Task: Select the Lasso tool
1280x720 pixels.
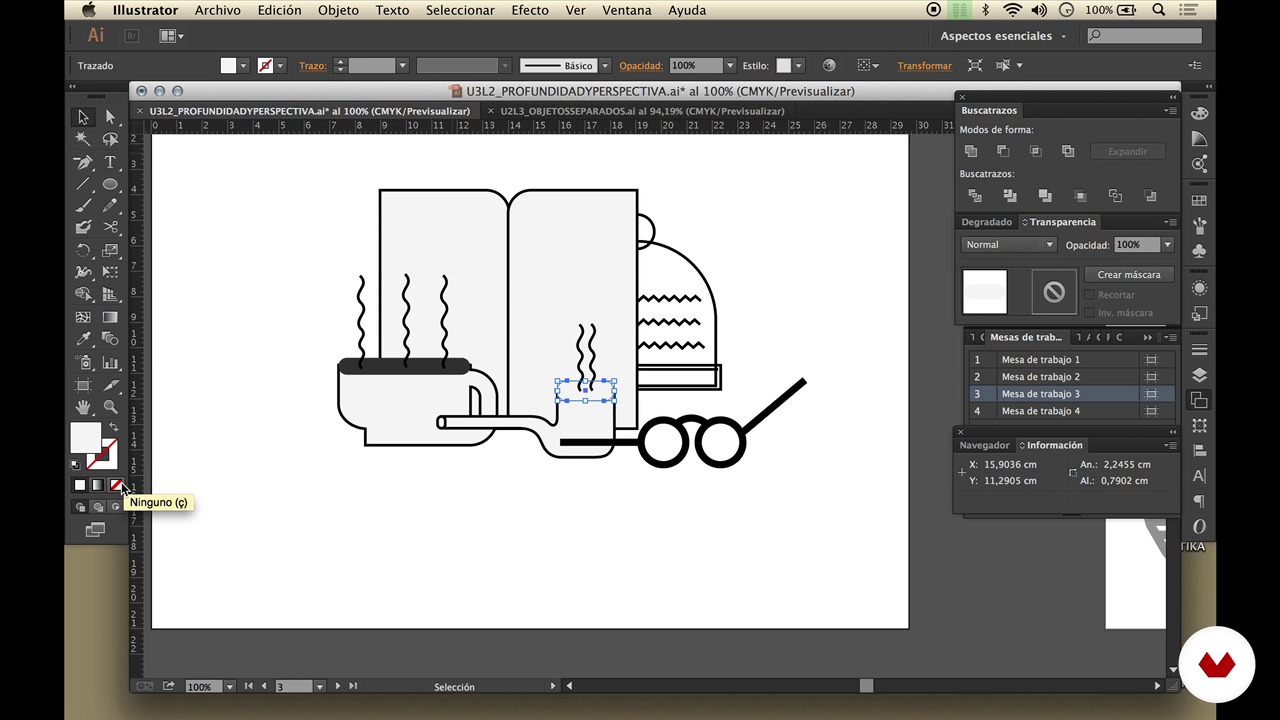Action: 110,139
